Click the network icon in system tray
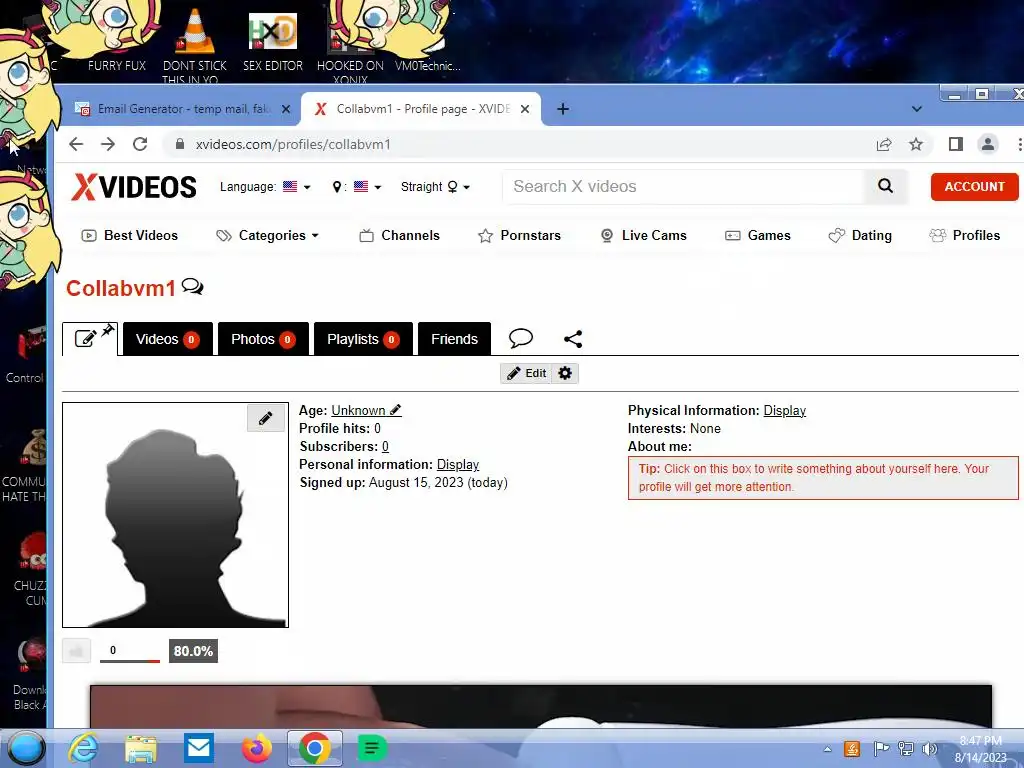This screenshot has height=768, width=1024. pos(906,749)
